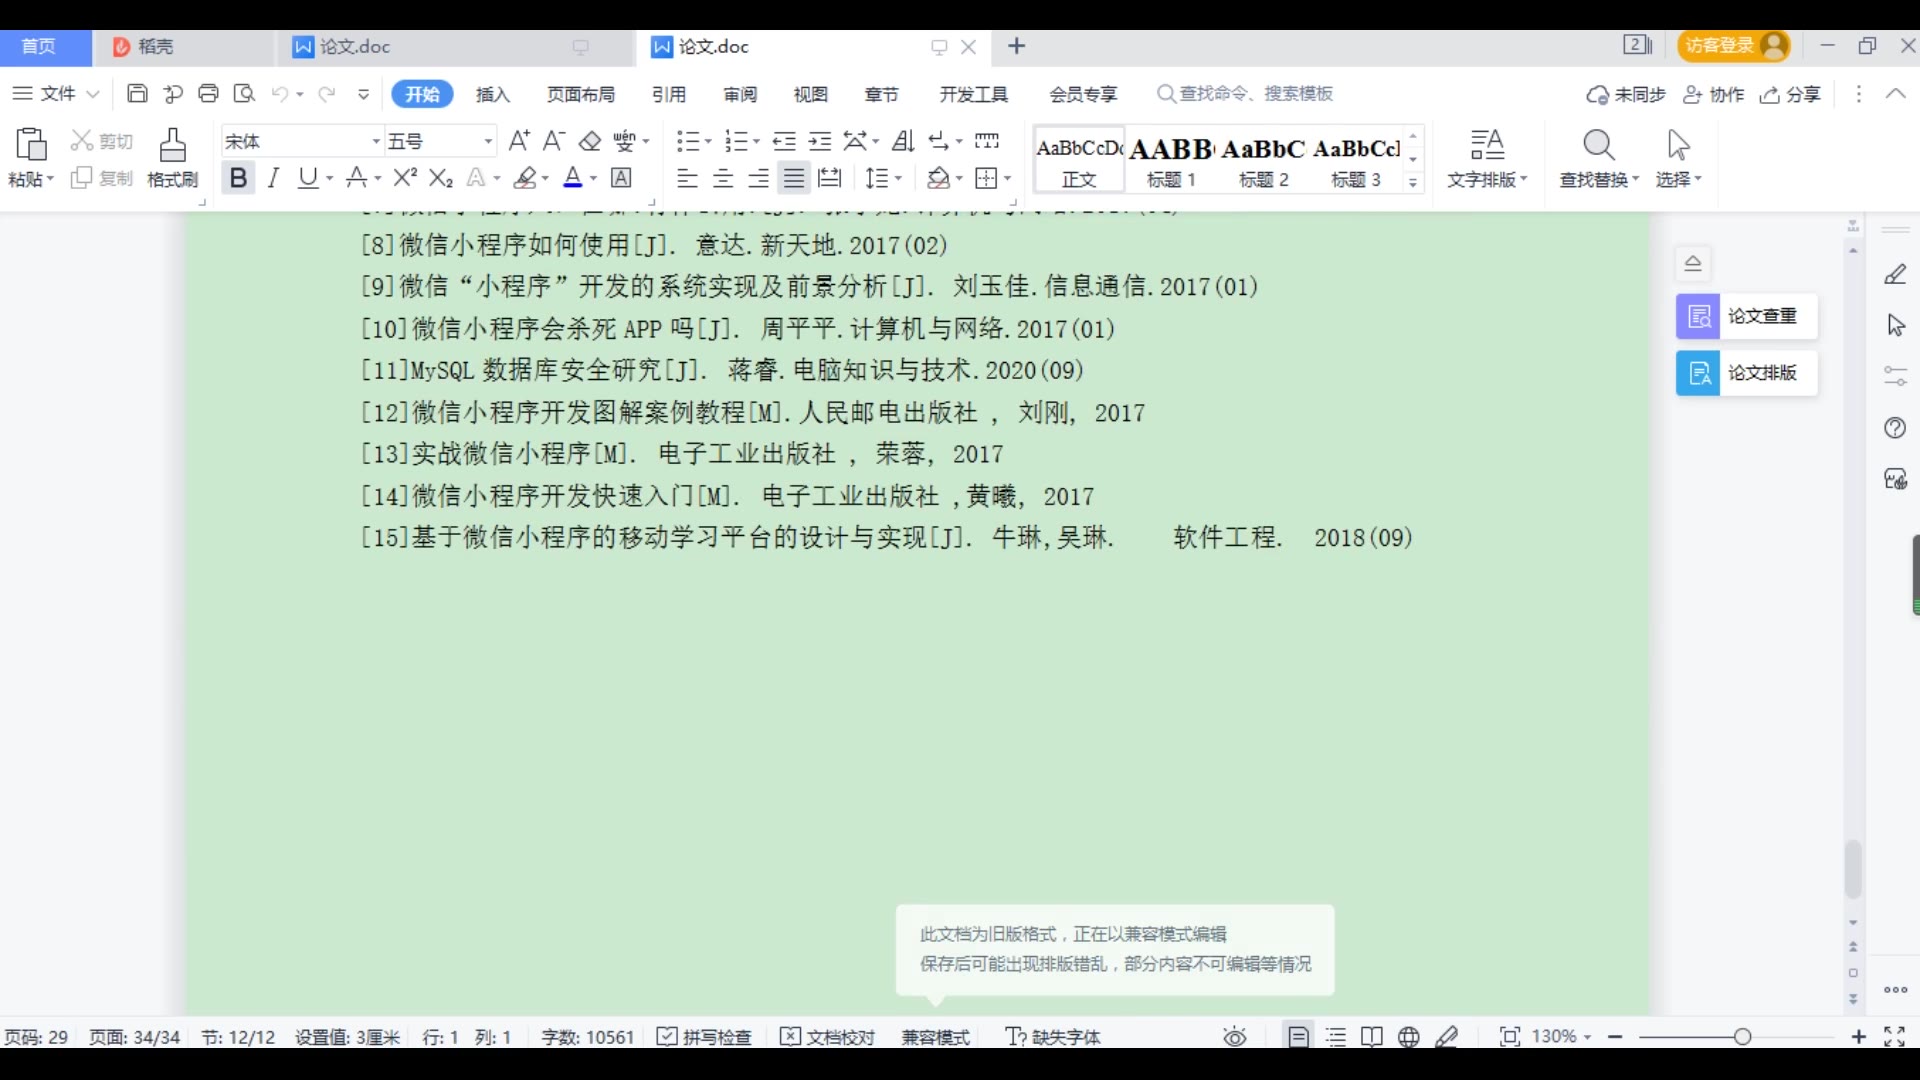Screen dimensions: 1920x1080
Task: Open the 开发工具 ribbon tab
Action: 974,94
